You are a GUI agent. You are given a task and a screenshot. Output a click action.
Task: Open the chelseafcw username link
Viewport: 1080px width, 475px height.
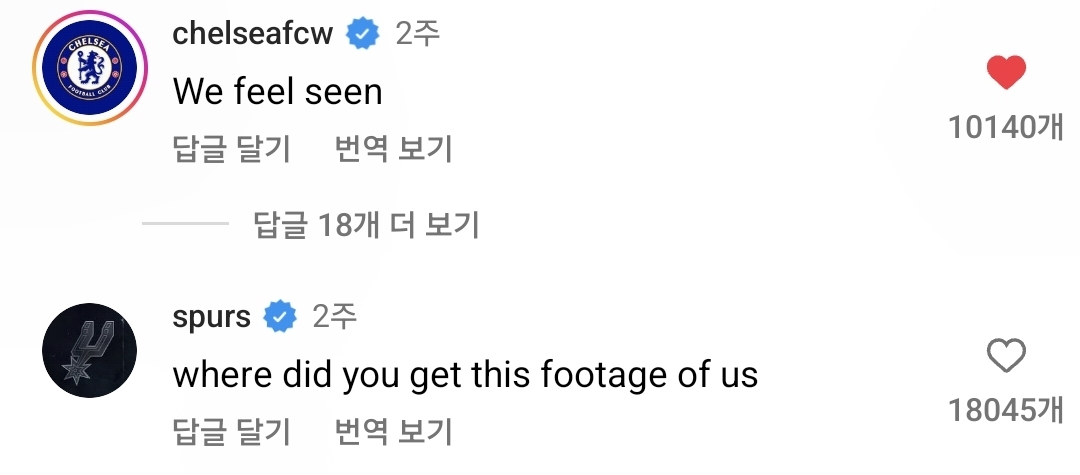[253, 34]
